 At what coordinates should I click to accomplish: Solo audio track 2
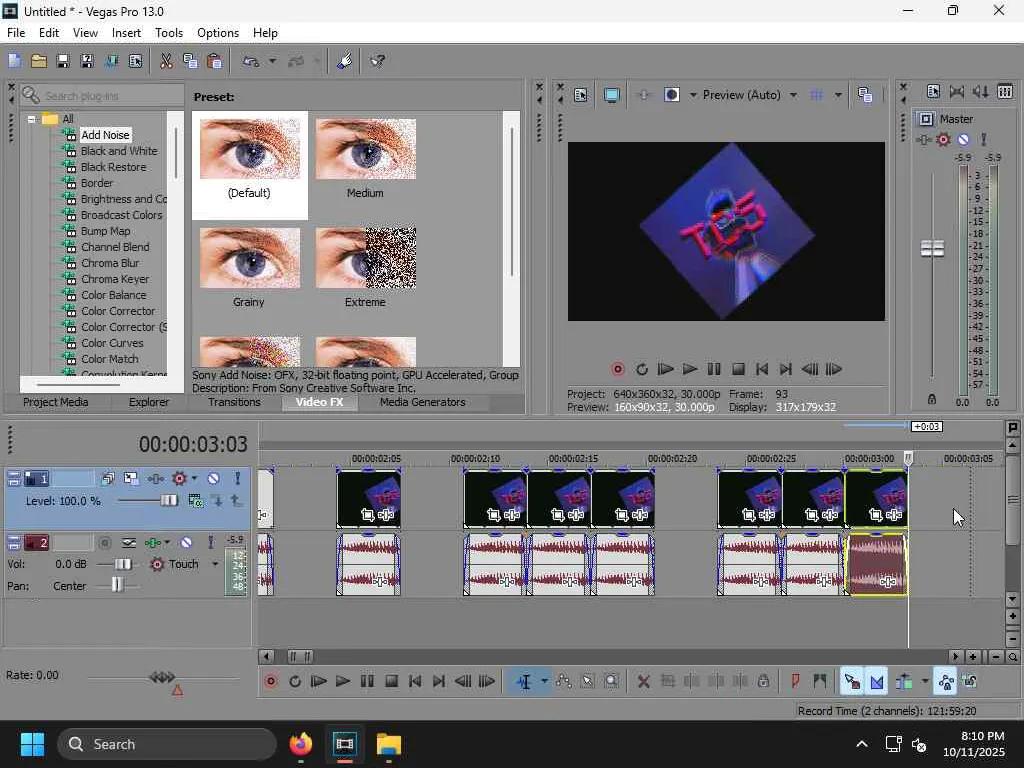(x=210, y=543)
